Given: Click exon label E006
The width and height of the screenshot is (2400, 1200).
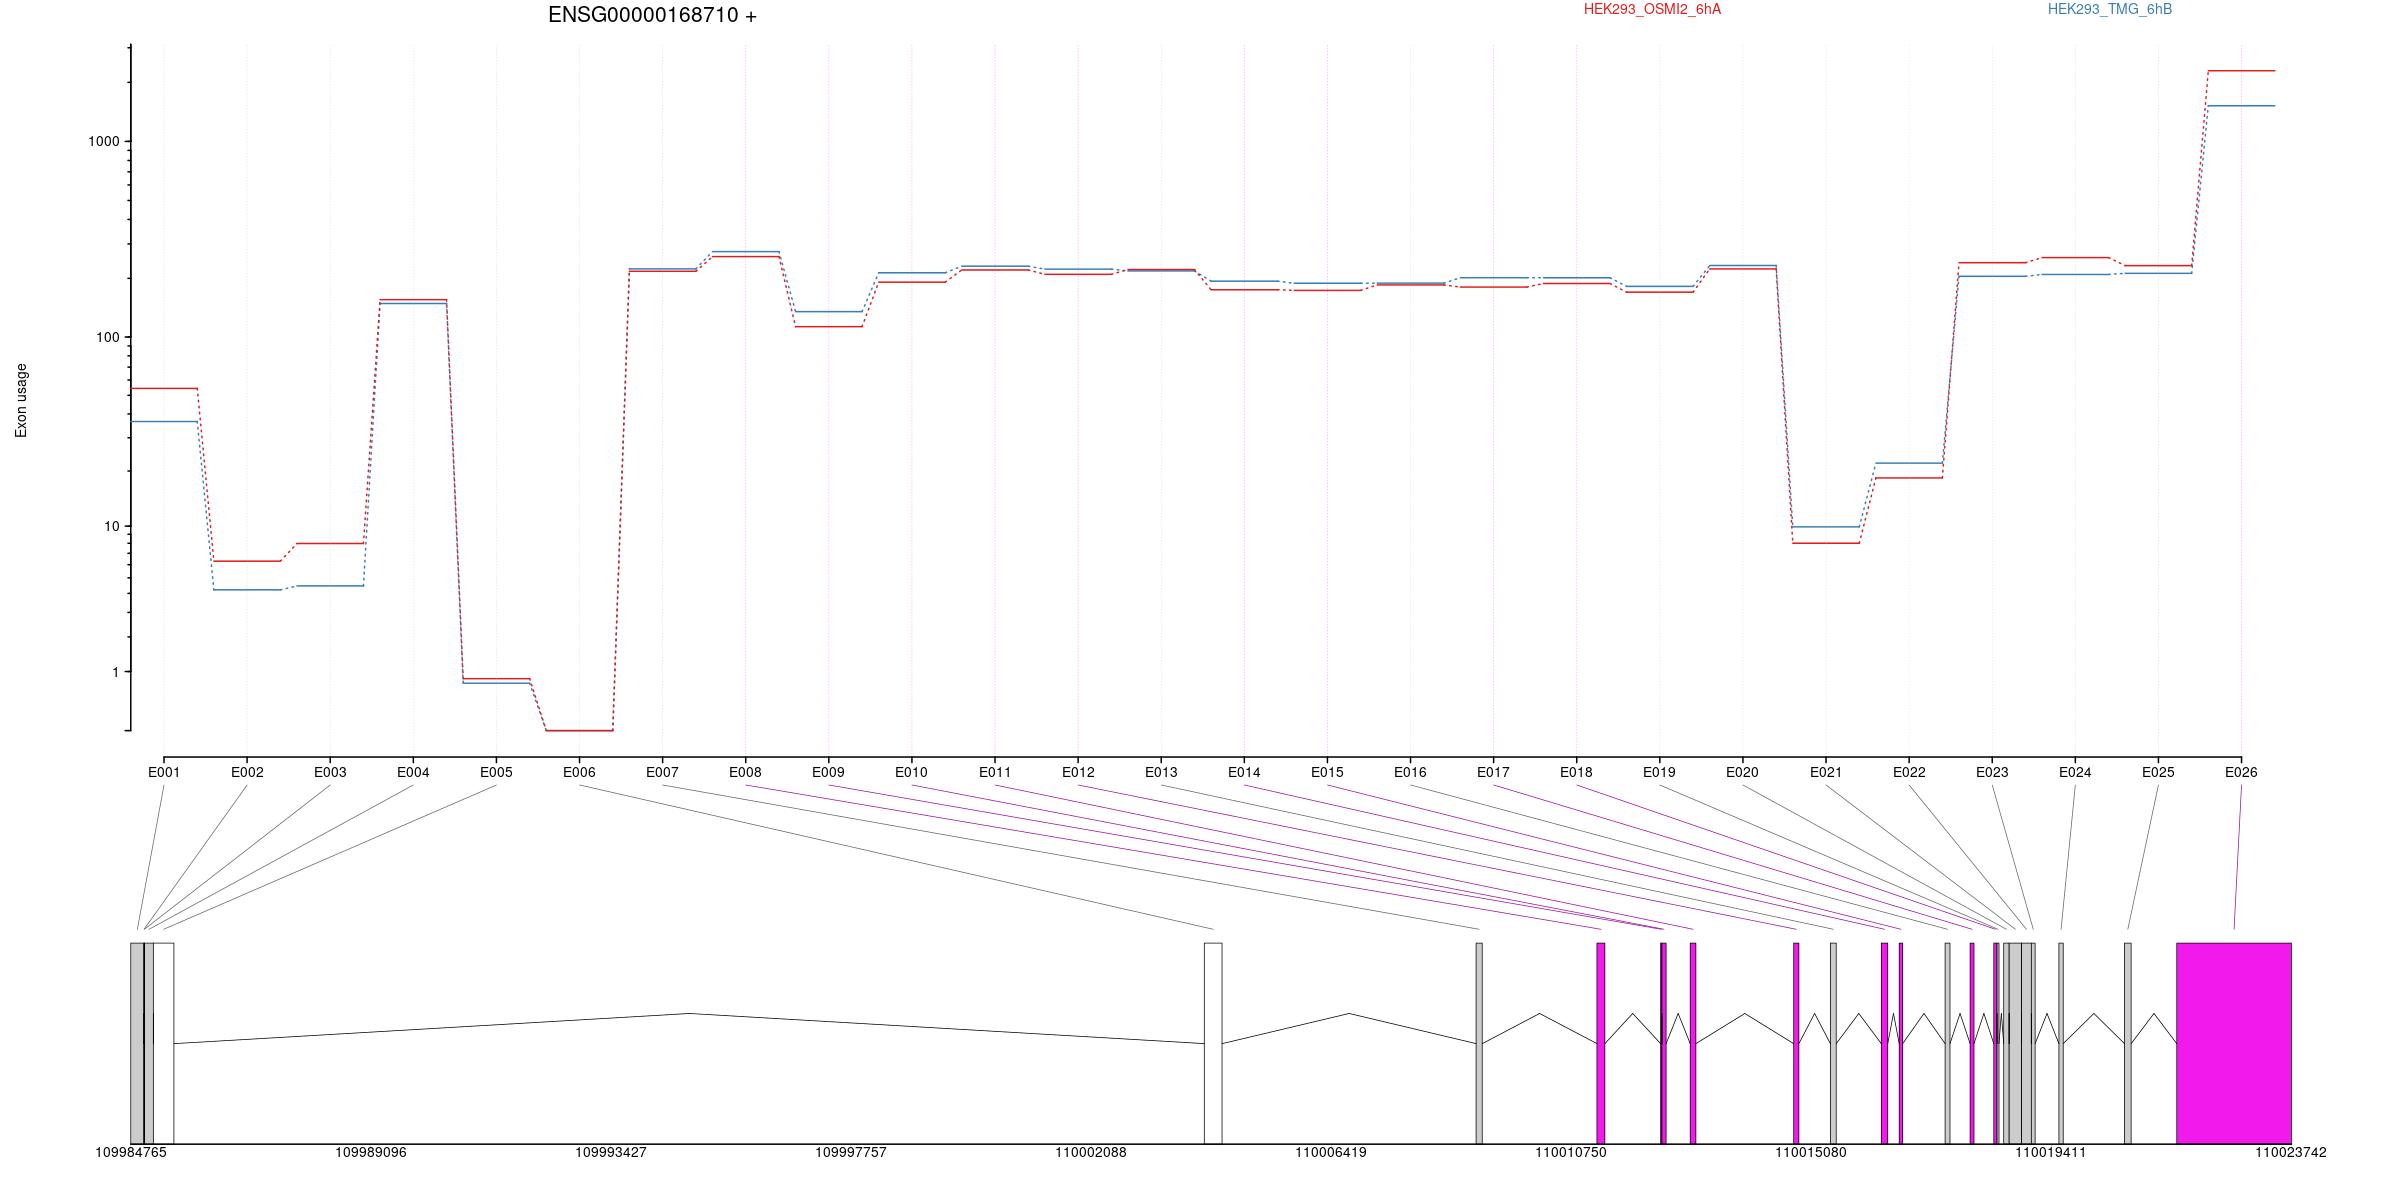Looking at the screenshot, I should [579, 772].
